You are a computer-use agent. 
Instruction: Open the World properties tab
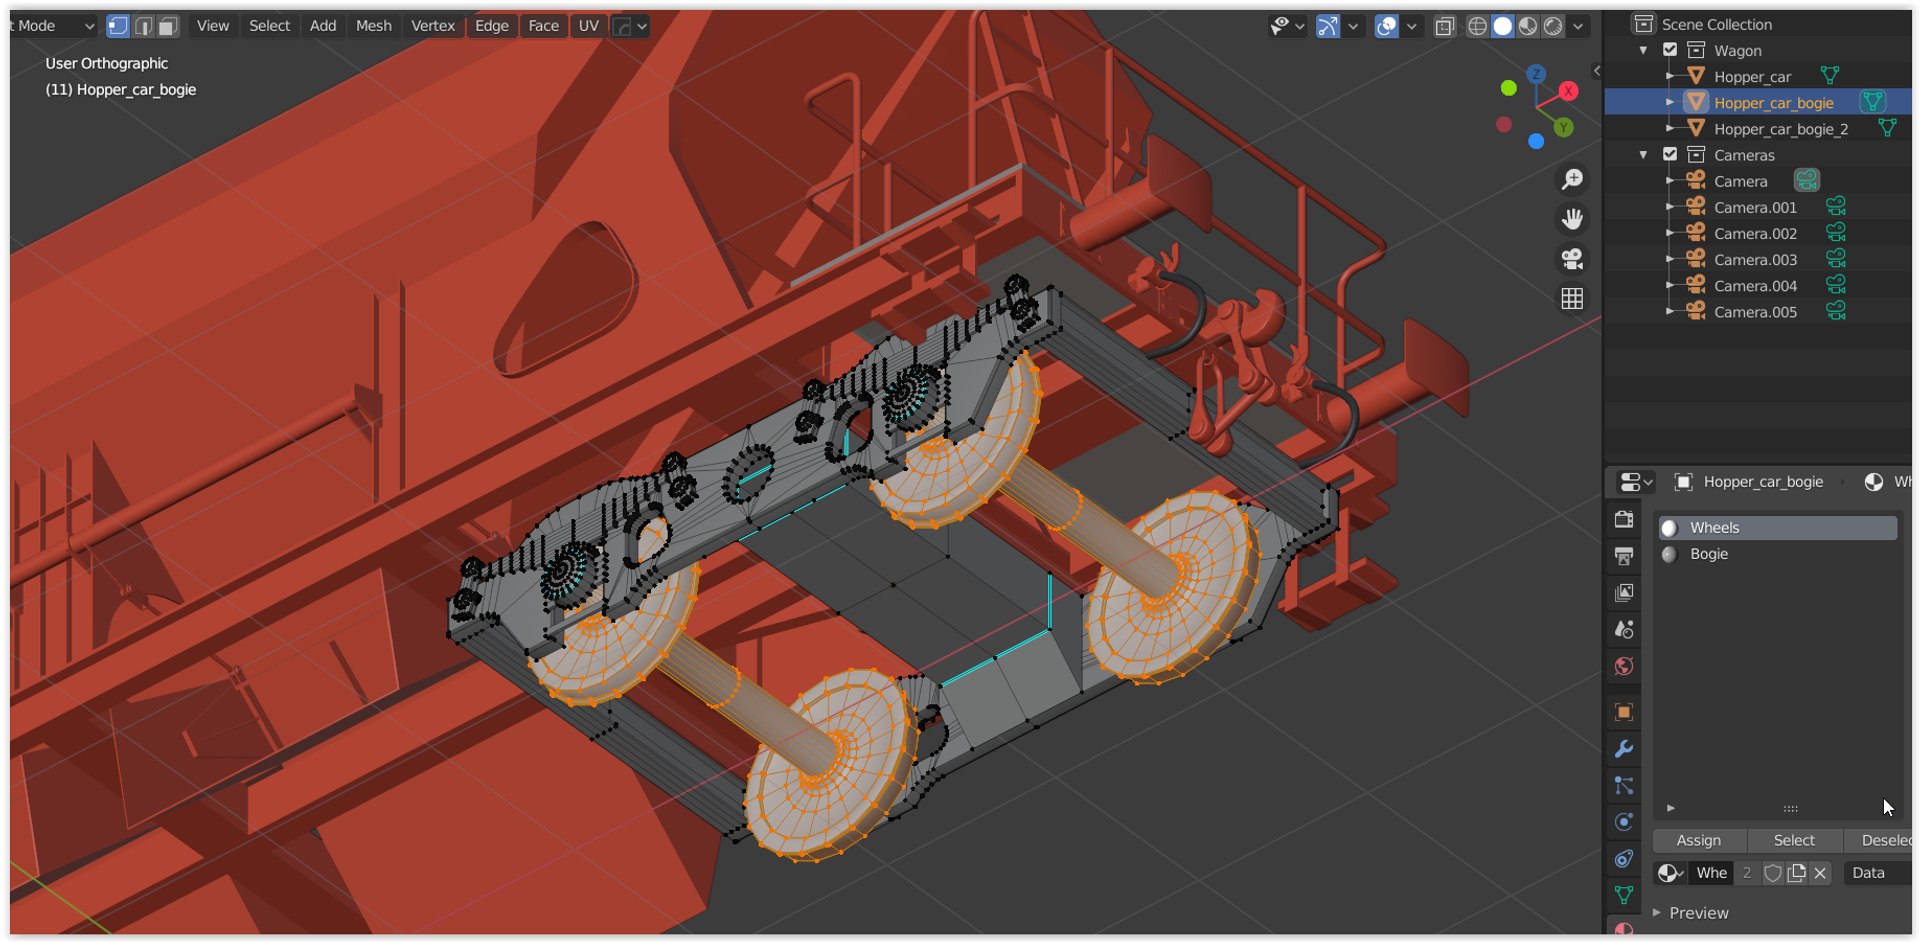[1624, 666]
